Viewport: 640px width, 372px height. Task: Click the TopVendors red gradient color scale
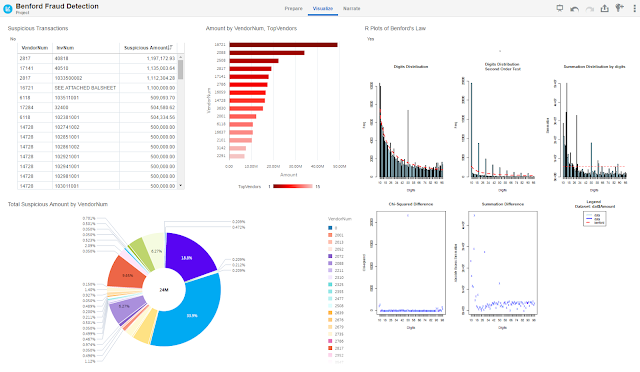coord(293,186)
